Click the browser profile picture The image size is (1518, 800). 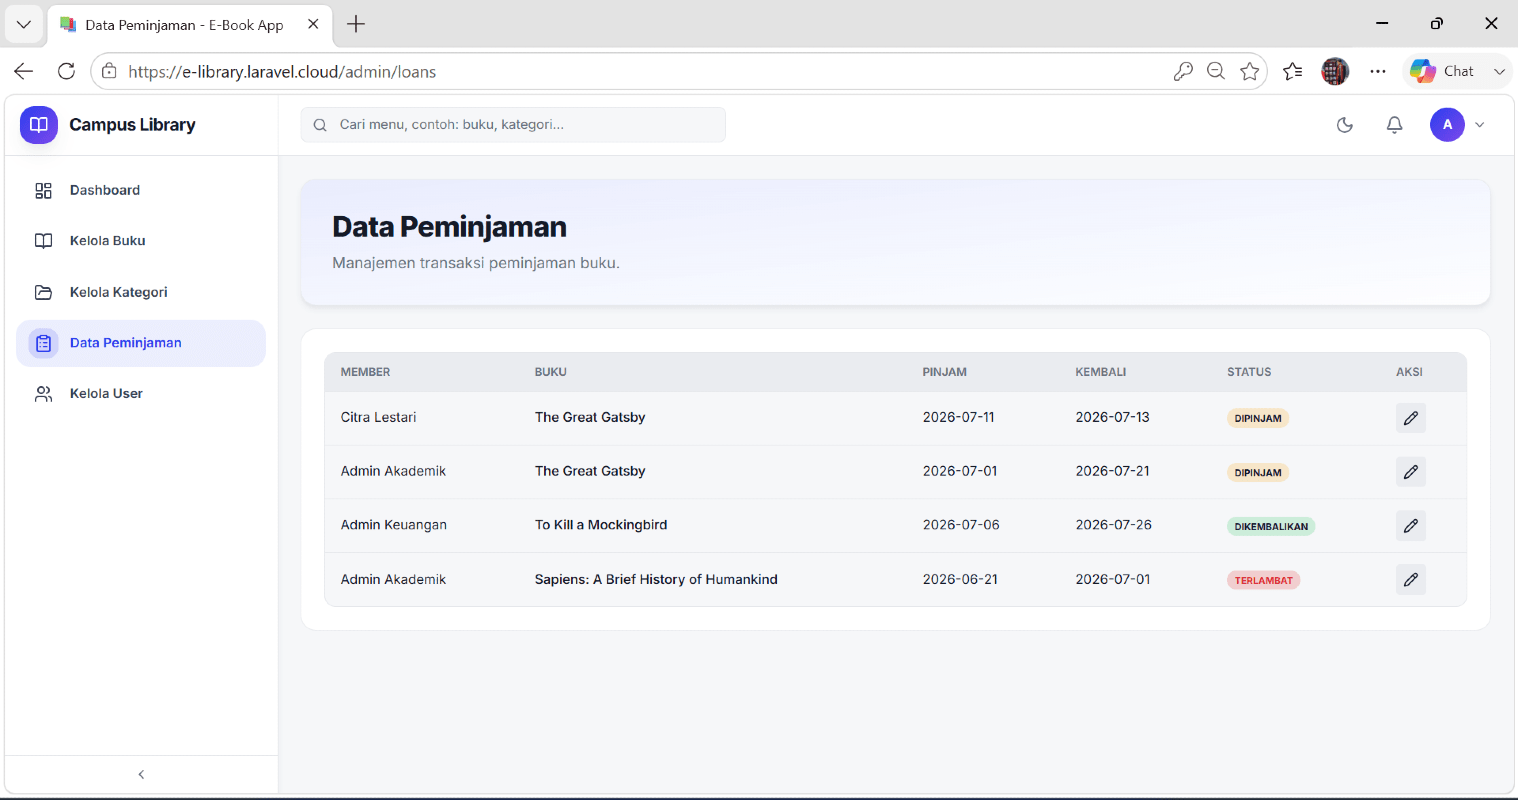[1335, 71]
